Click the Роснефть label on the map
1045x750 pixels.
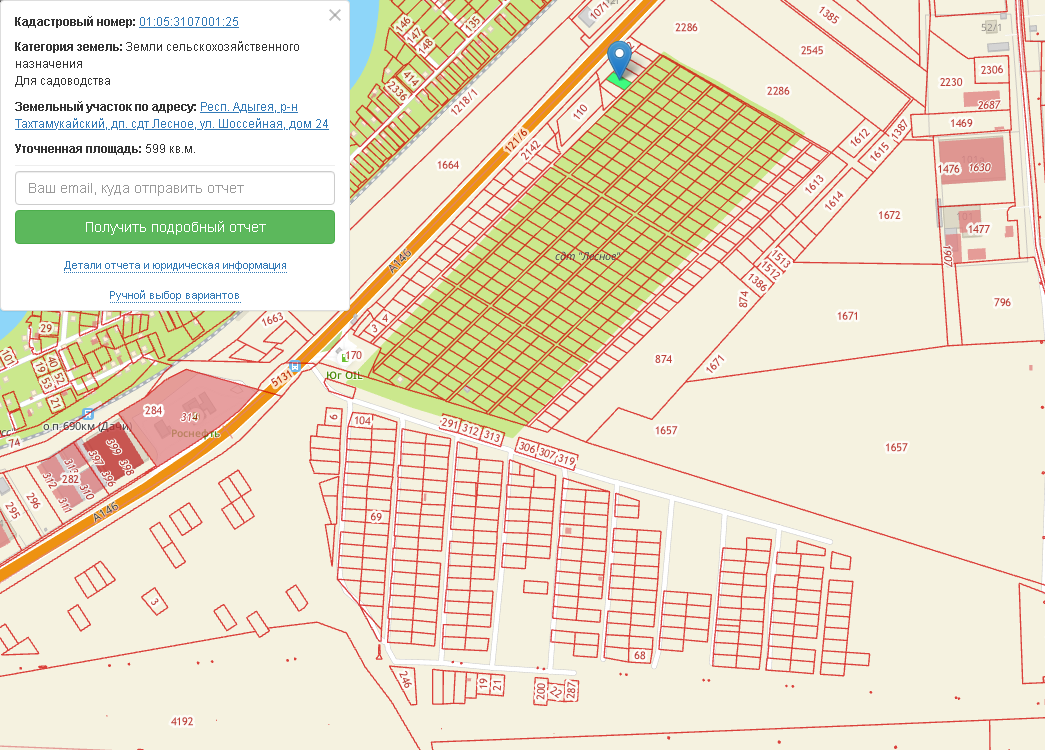click(196, 433)
